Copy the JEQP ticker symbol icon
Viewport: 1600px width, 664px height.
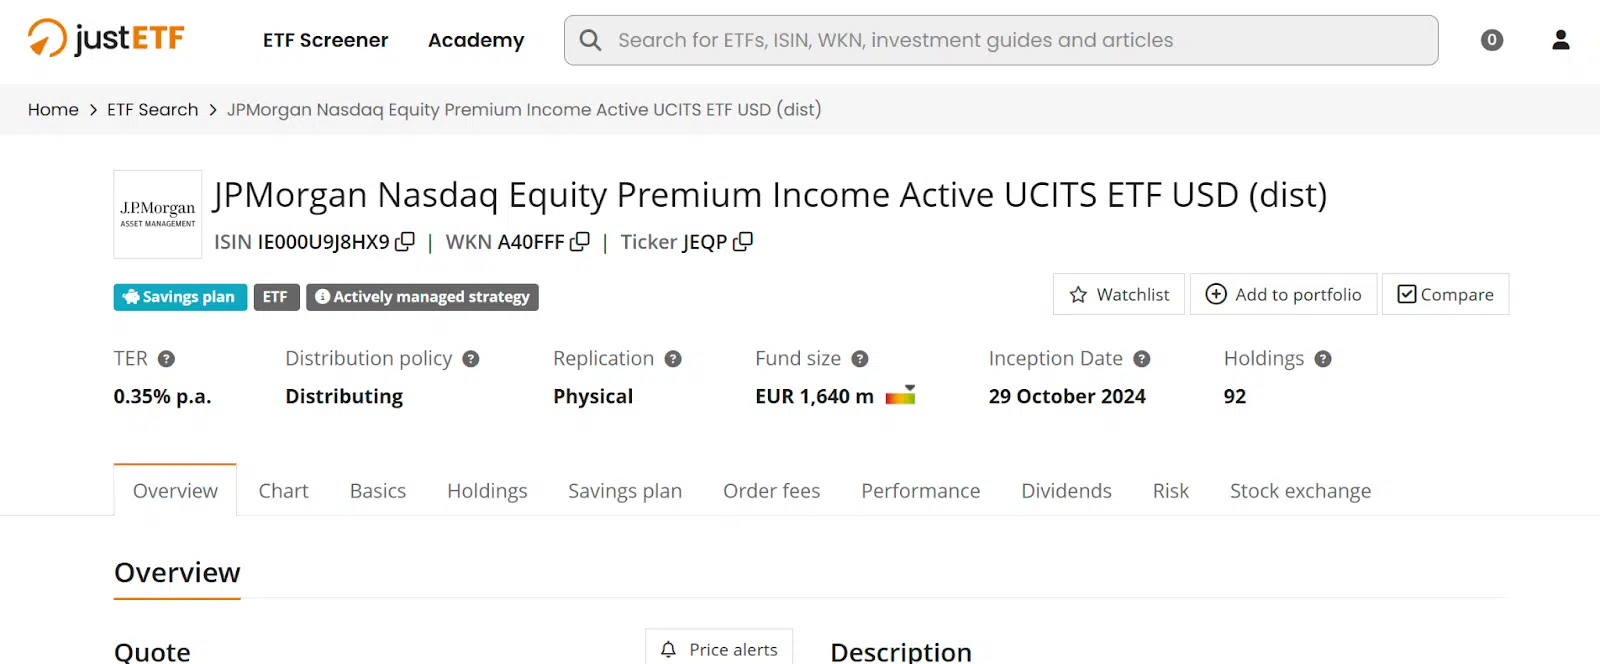tap(743, 242)
